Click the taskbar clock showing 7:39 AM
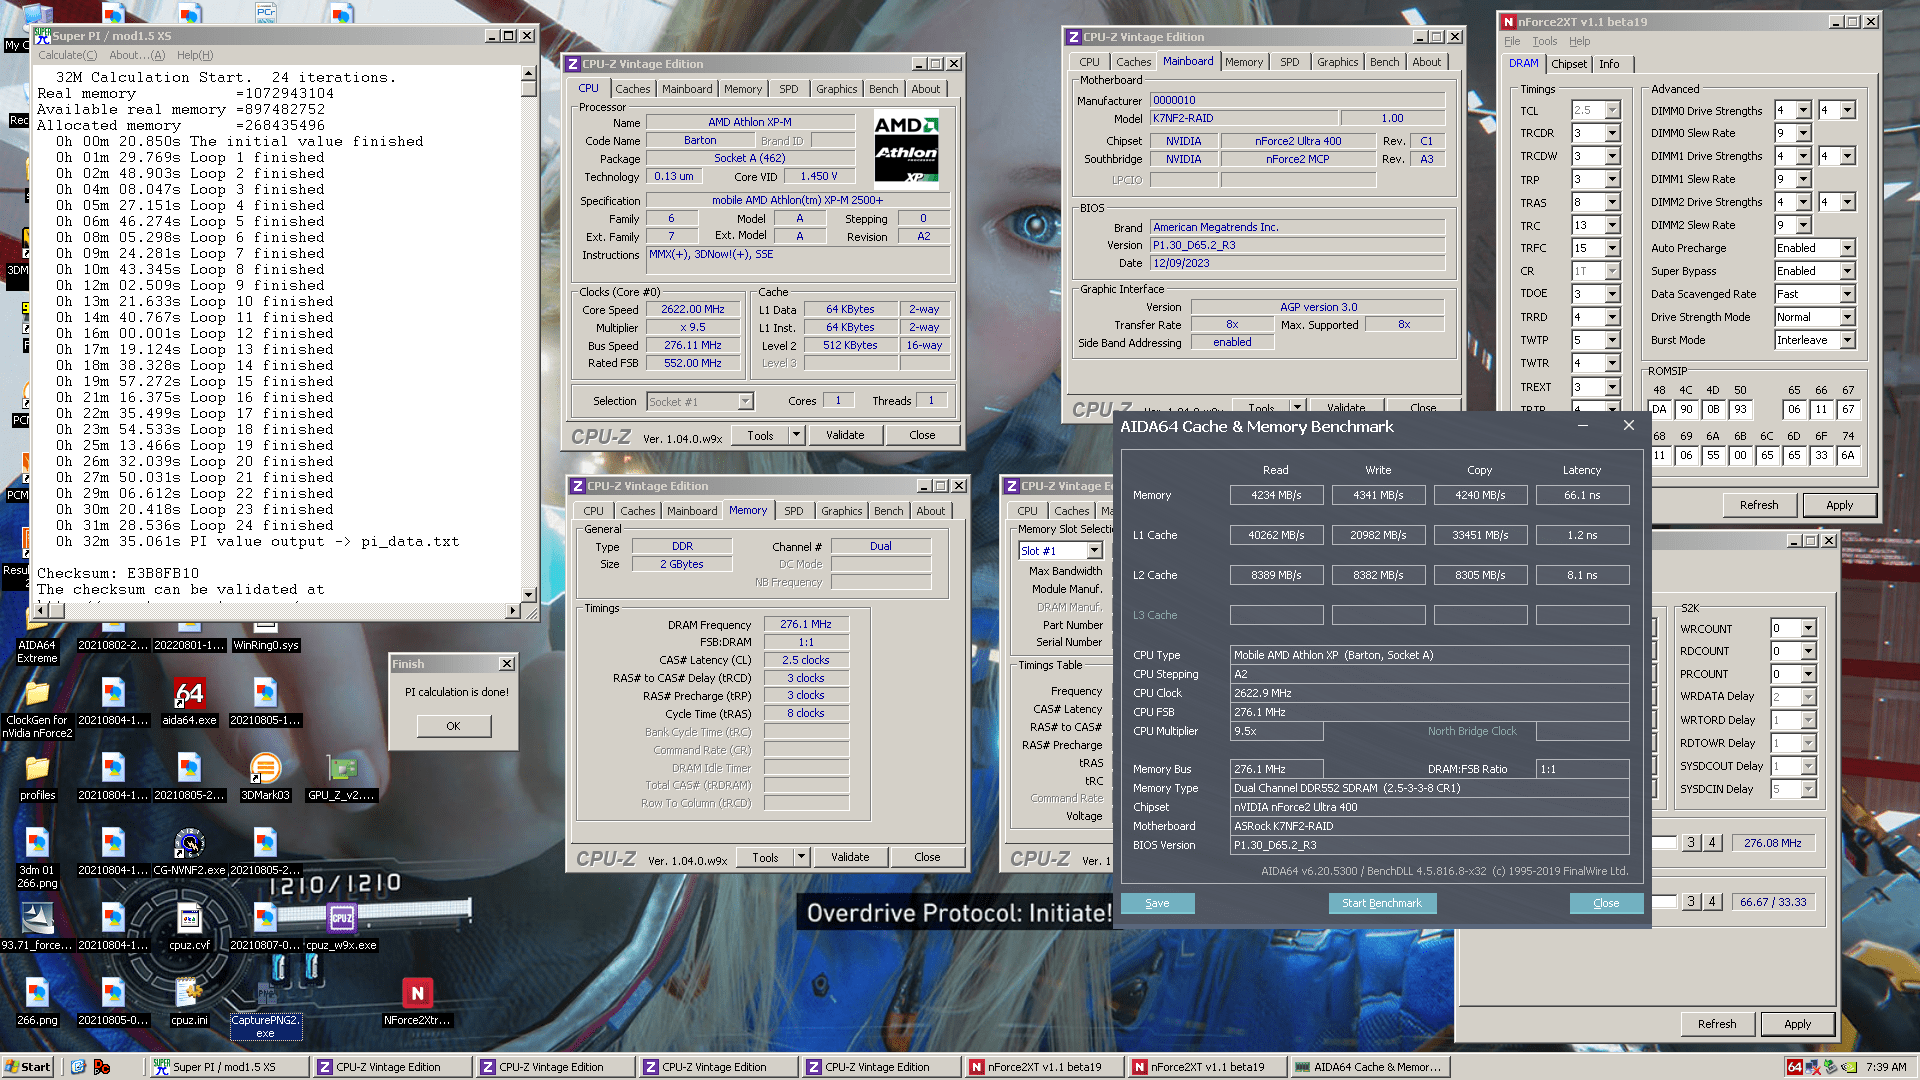The height and width of the screenshot is (1080, 1920). click(x=1886, y=1067)
